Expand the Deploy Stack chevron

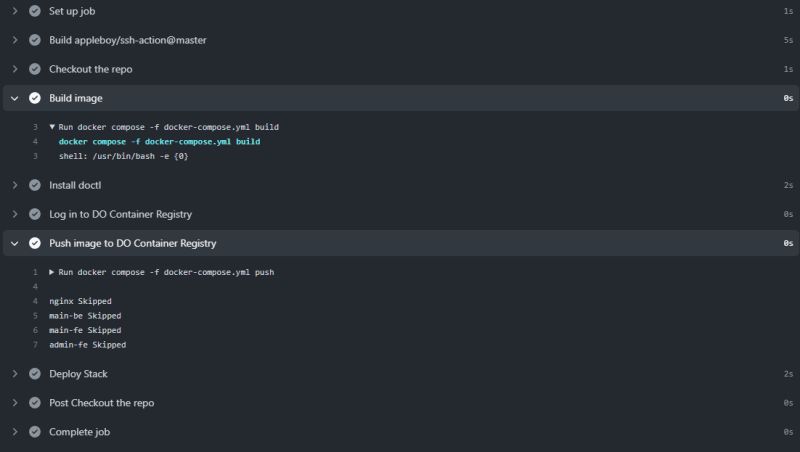(x=15, y=374)
